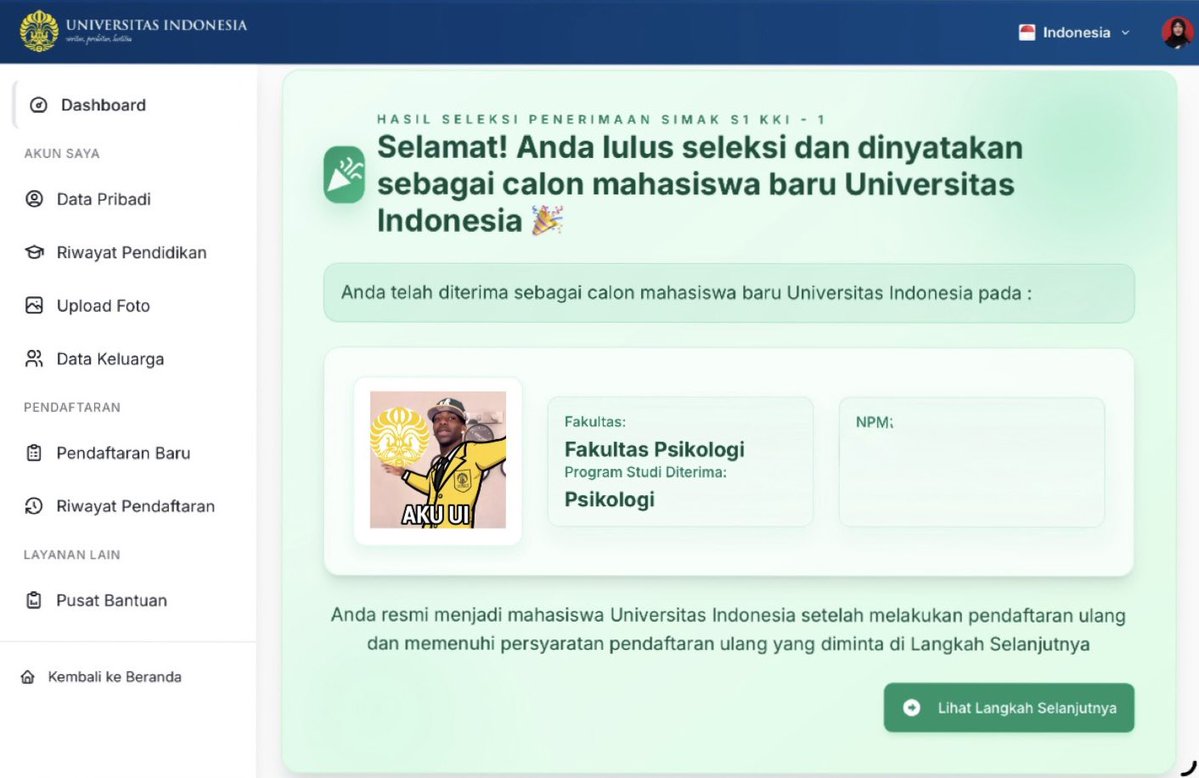
Task: Open Riwayat Pendidikan section
Action: (x=133, y=252)
